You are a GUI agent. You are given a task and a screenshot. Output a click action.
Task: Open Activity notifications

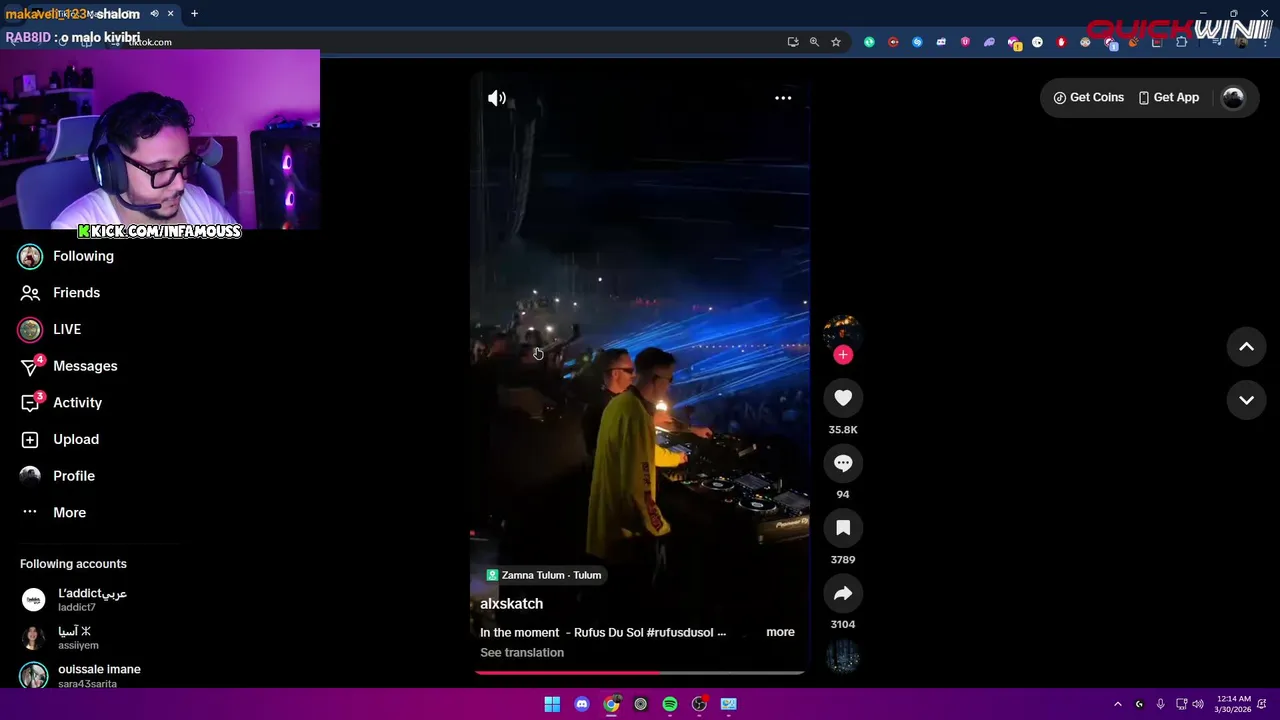click(x=62, y=403)
